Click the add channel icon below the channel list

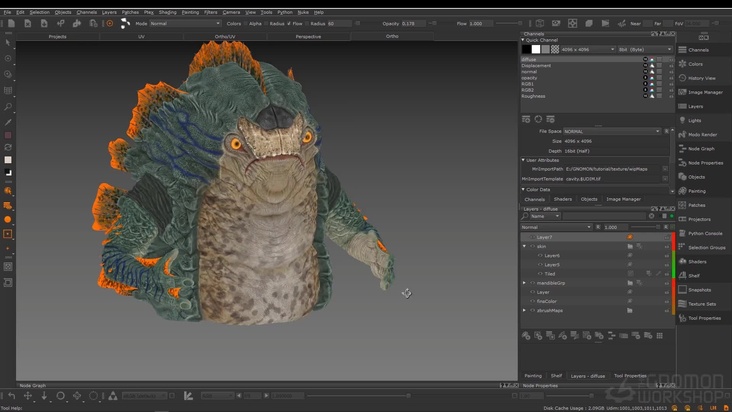click(x=526, y=119)
